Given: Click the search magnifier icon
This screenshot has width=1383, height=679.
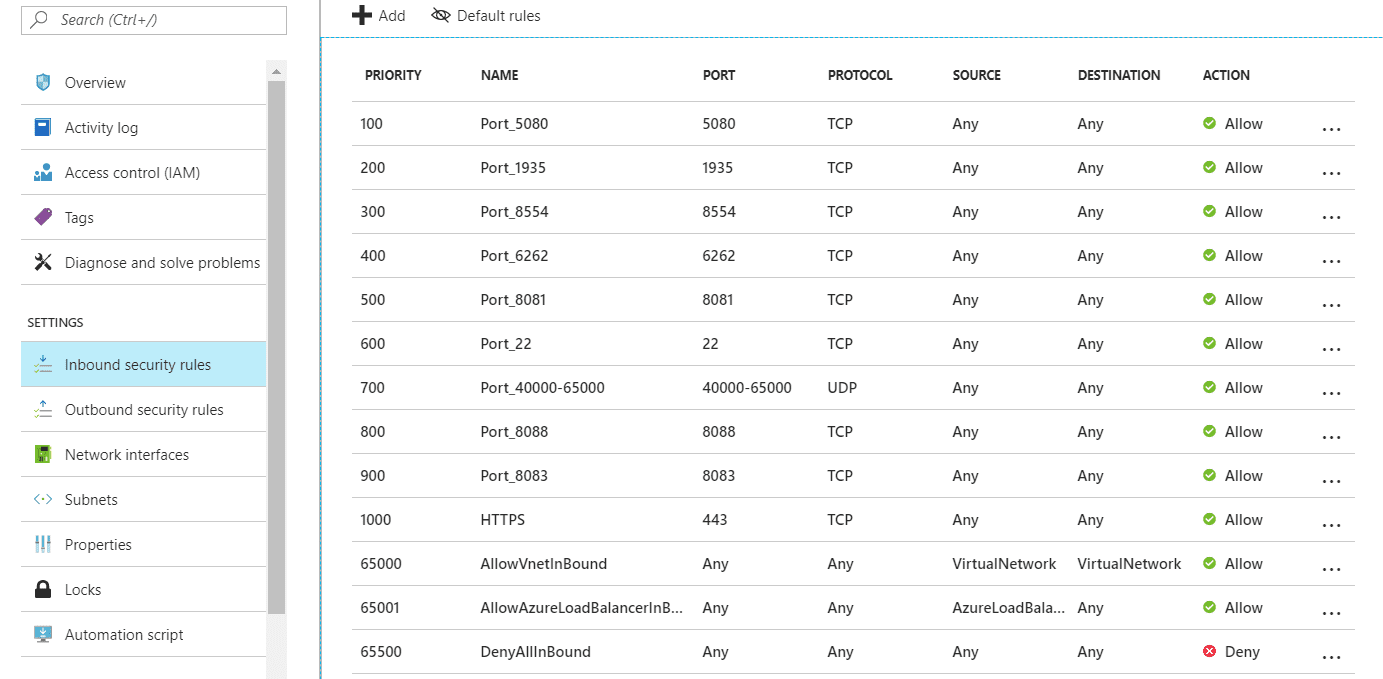Looking at the screenshot, I should click(x=39, y=20).
